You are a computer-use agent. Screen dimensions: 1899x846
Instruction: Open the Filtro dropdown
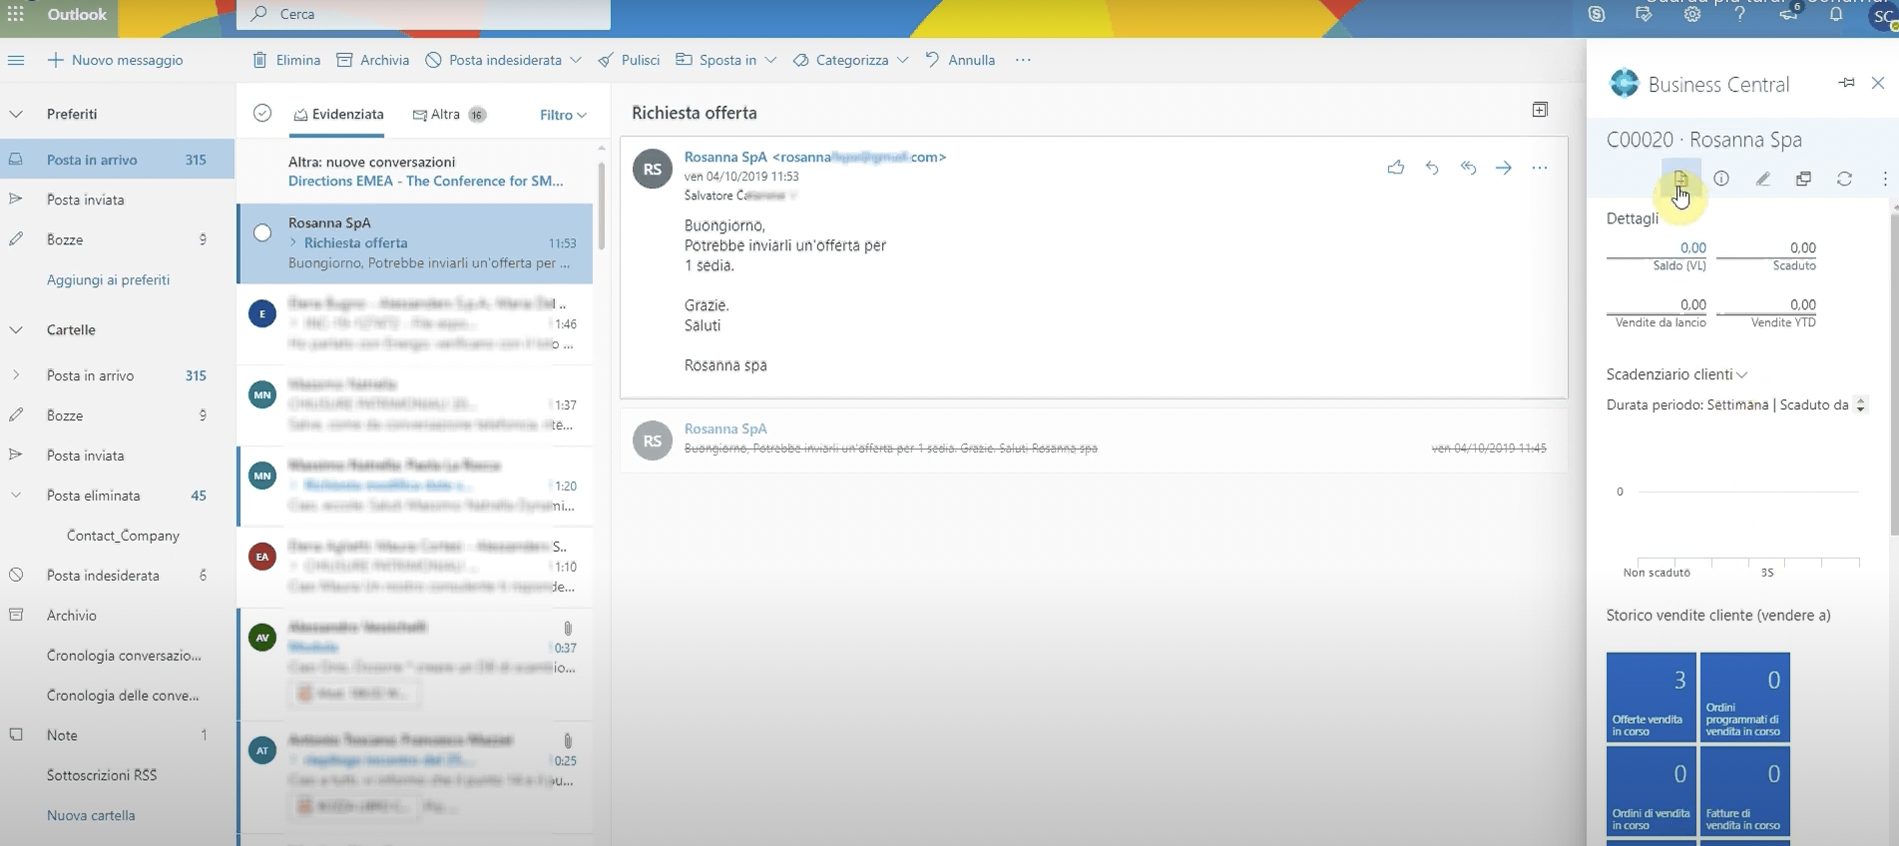pyautogui.click(x=562, y=115)
